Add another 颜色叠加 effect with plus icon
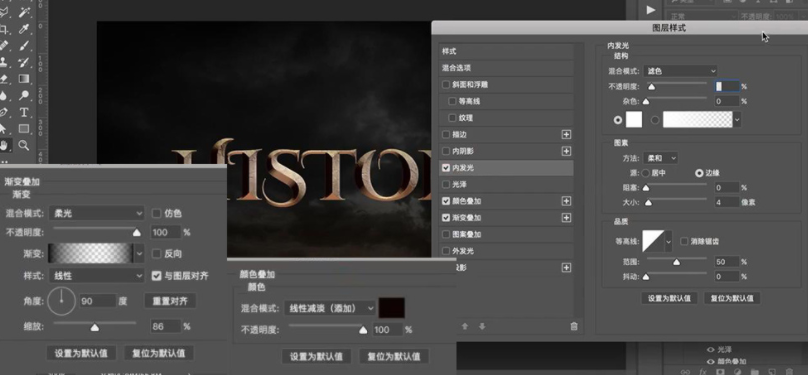The image size is (808, 375). coord(566,201)
